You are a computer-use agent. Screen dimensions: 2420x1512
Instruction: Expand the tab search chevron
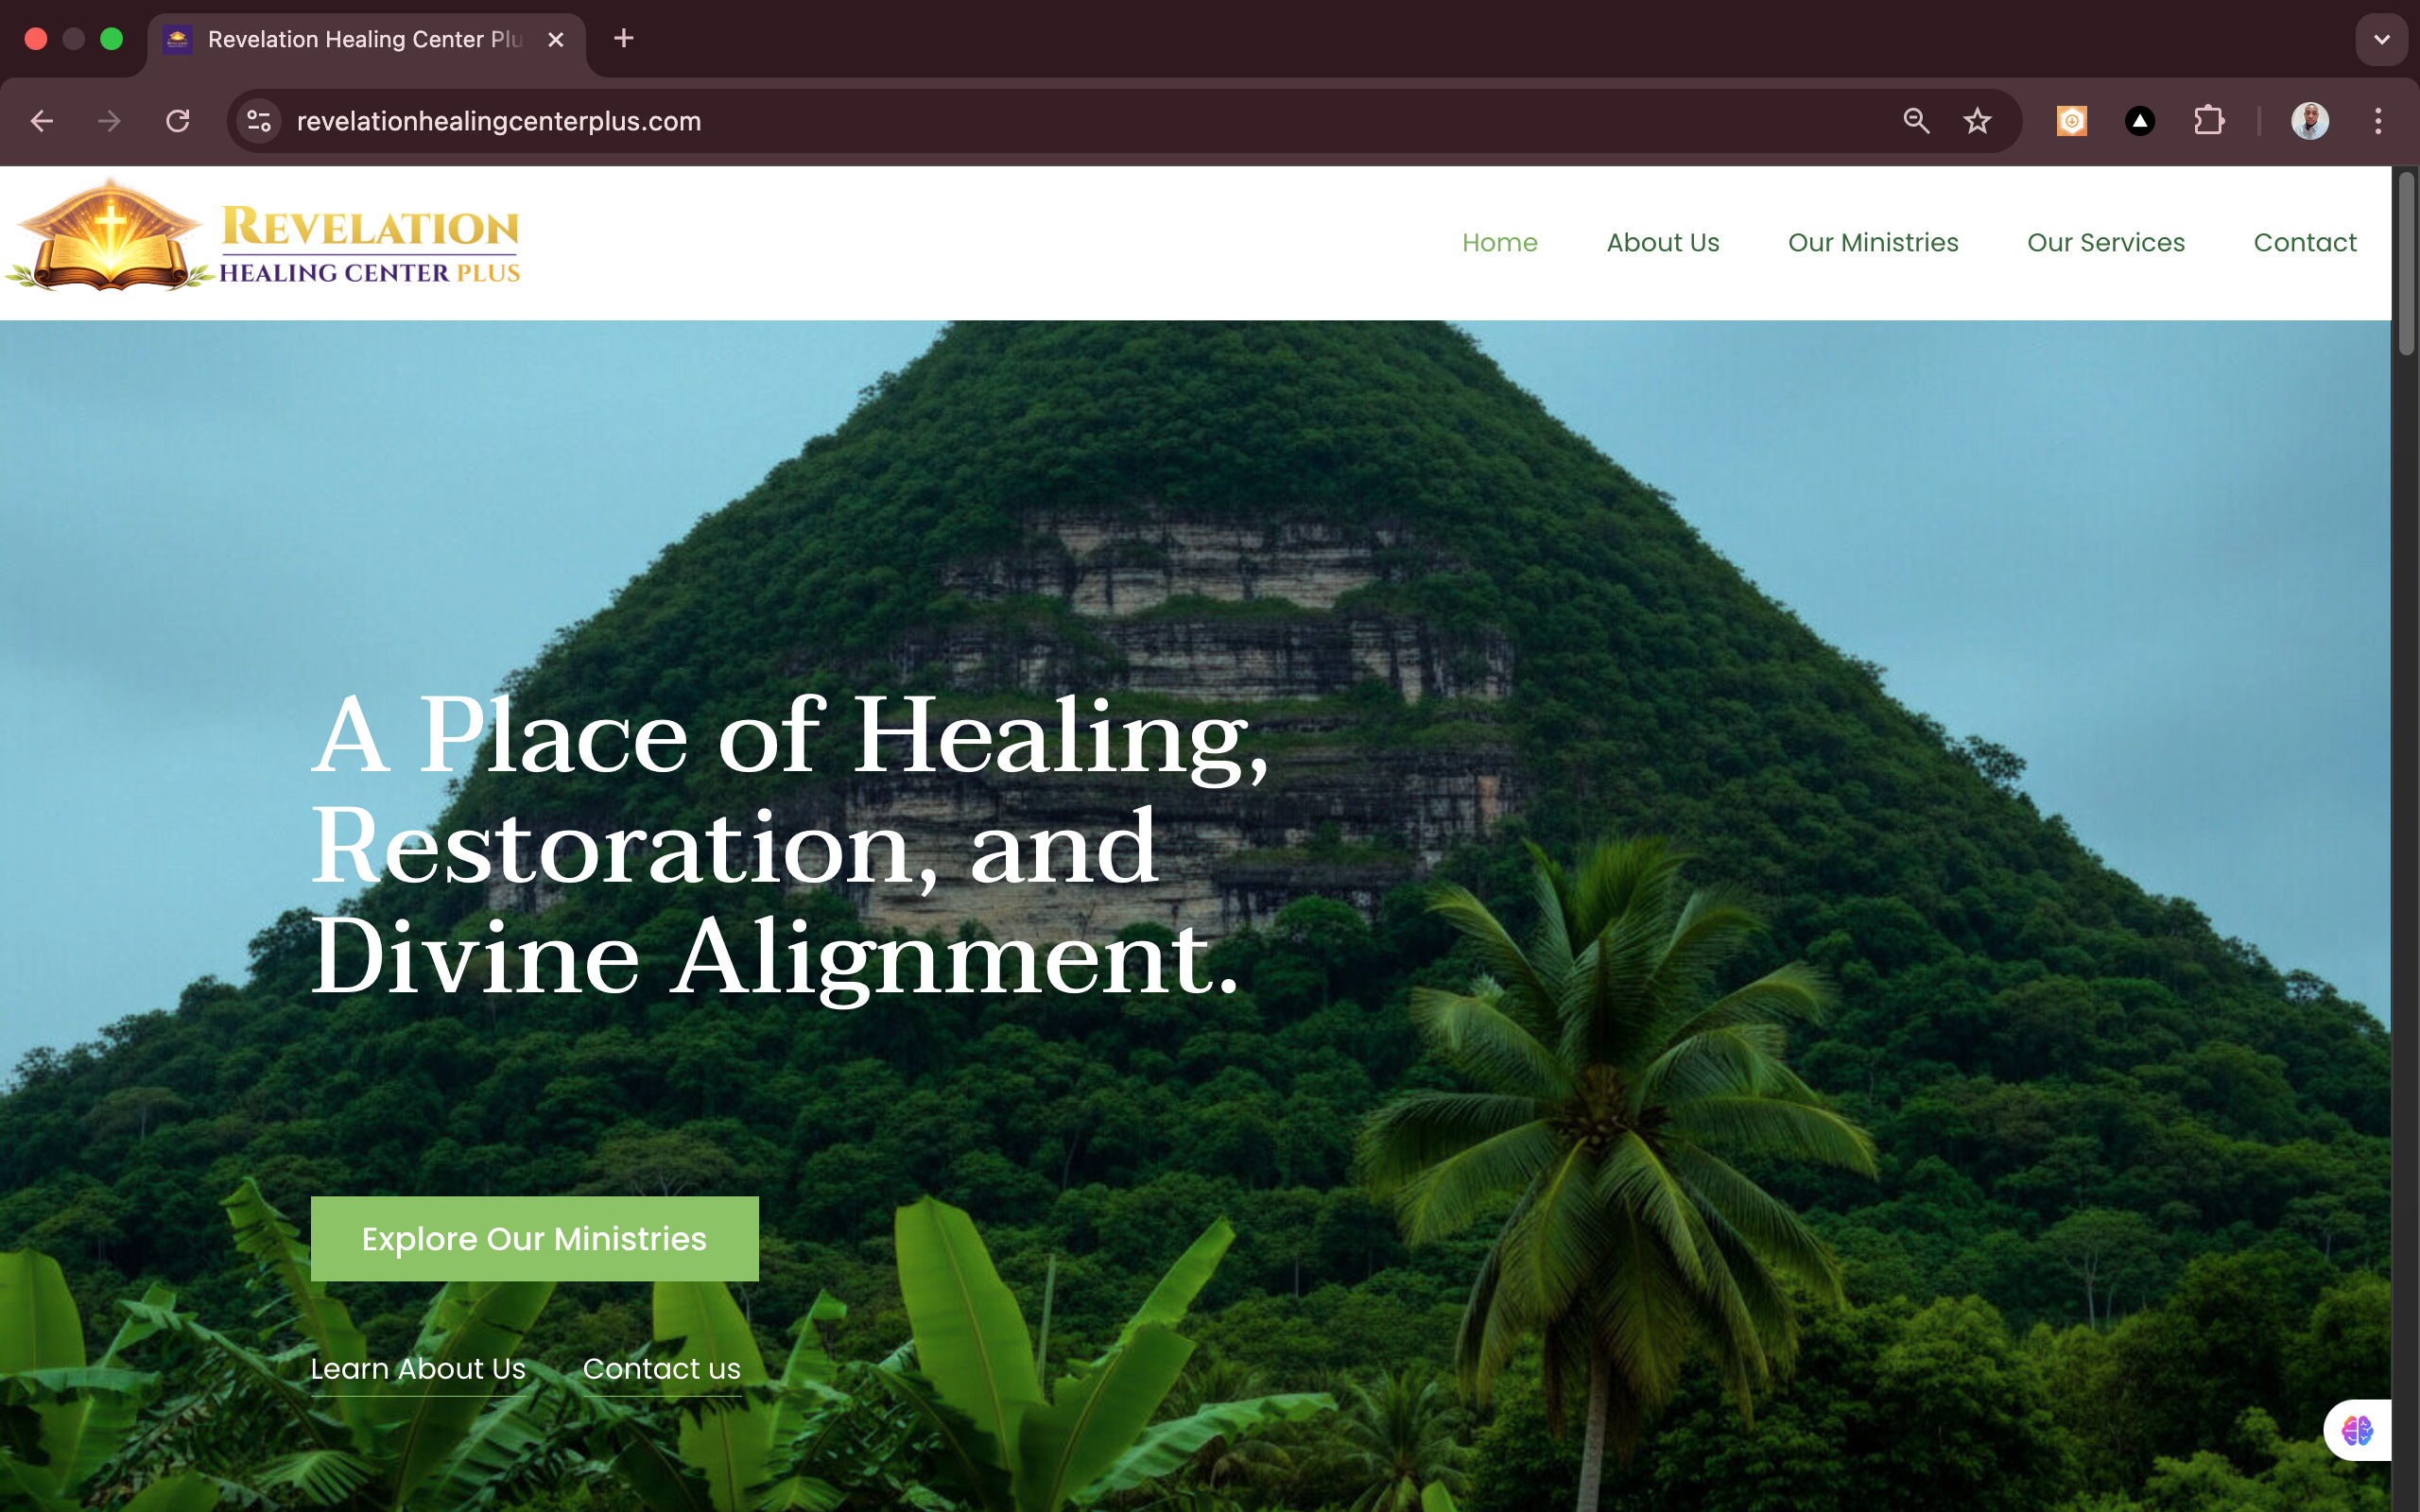[2382, 39]
